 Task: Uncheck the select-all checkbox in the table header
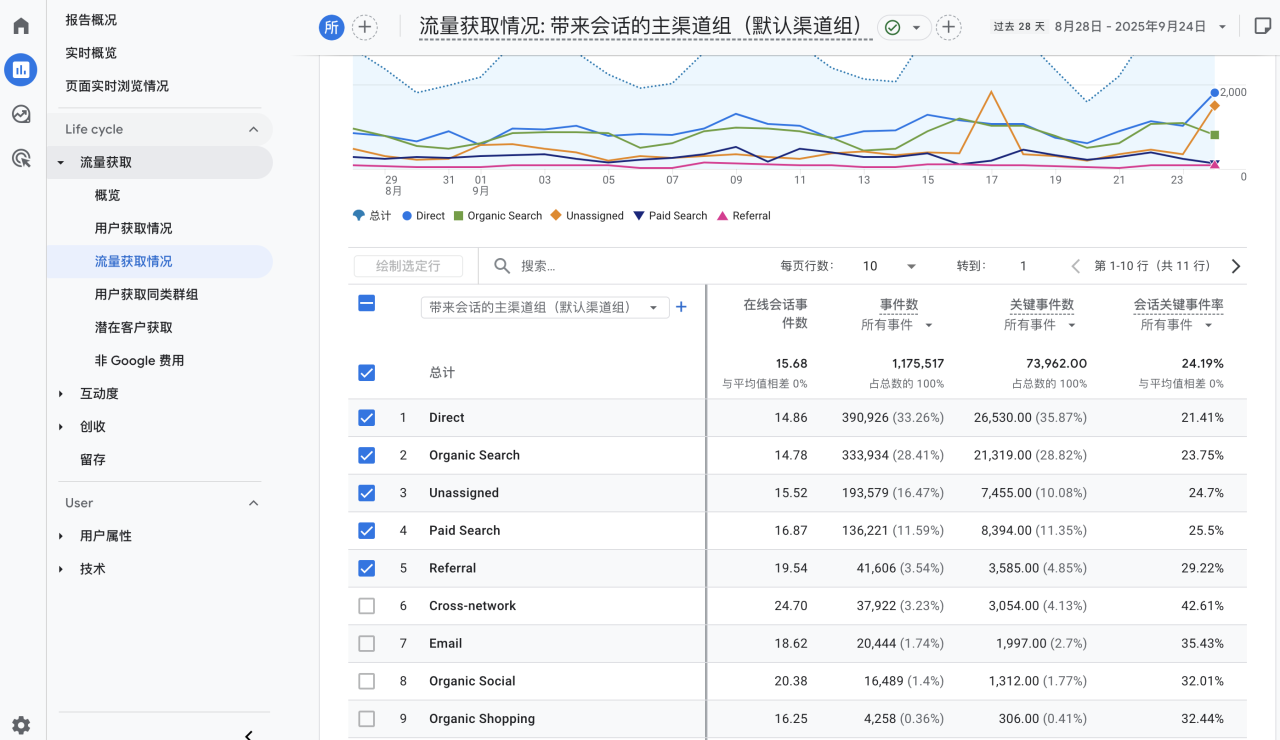[x=366, y=305]
